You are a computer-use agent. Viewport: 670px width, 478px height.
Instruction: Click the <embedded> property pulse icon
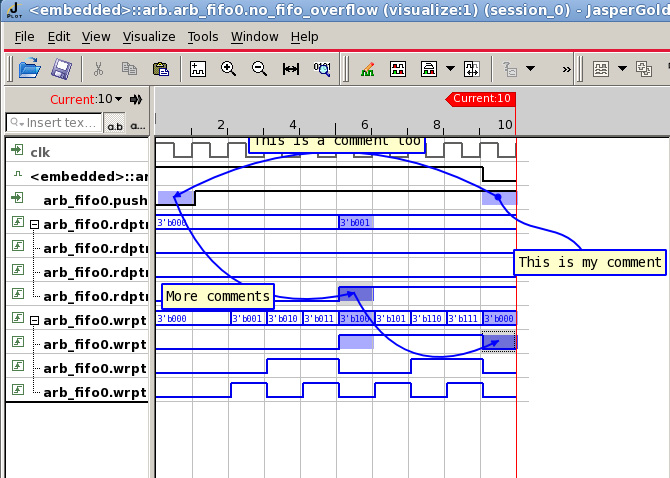pyautogui.click(x=18, y=174)
